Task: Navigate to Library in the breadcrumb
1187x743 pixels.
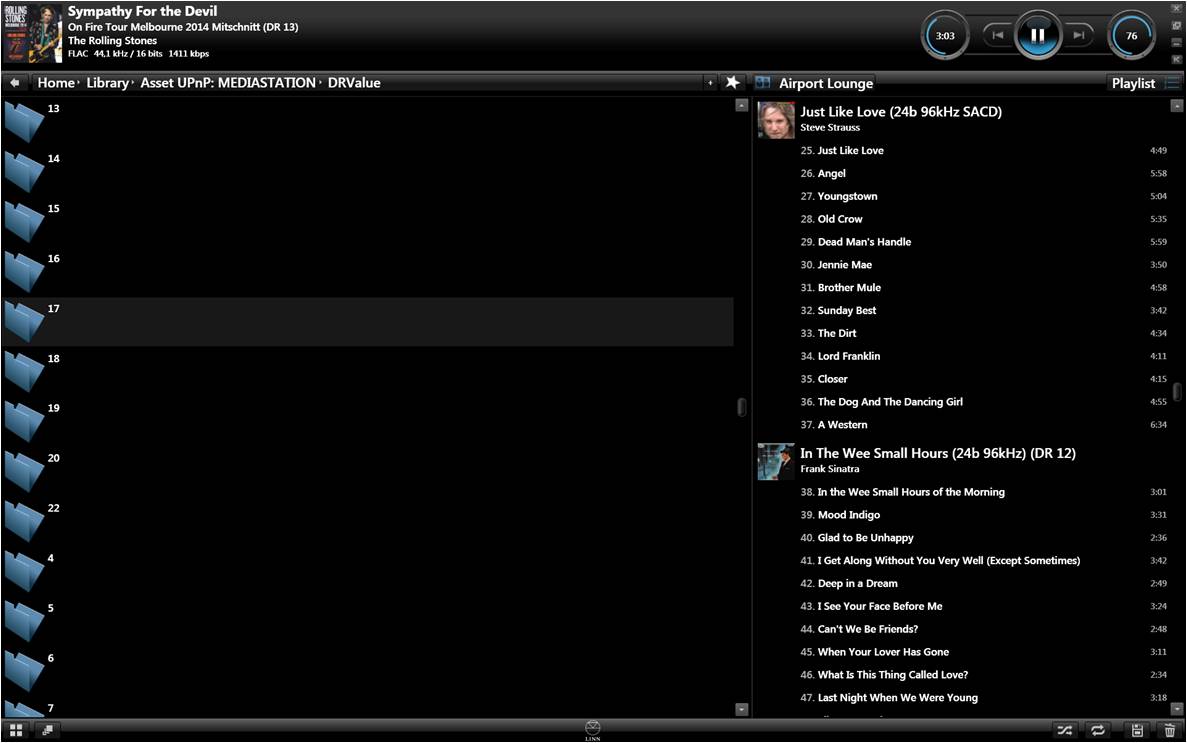Action: pos(107,83)
